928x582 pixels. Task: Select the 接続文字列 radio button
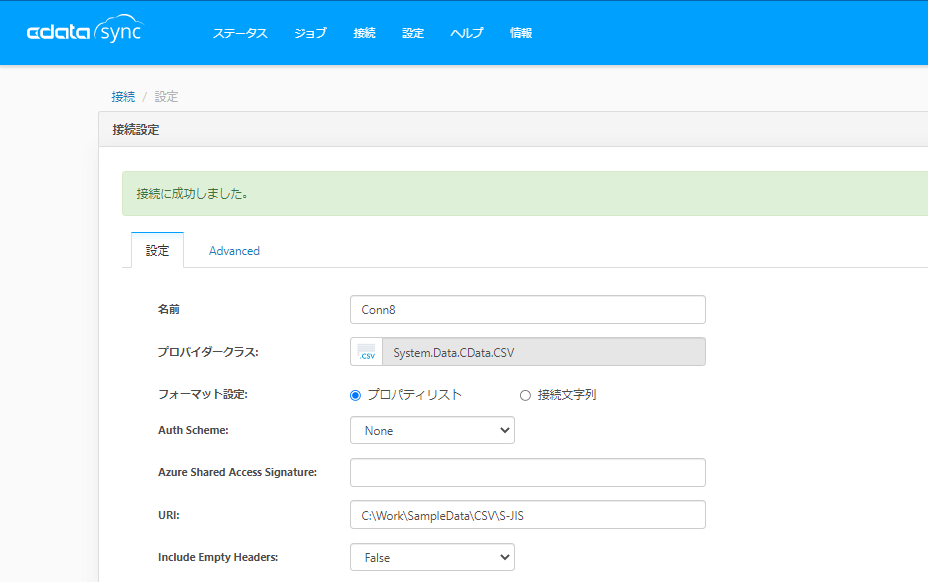tap(525, 395)
